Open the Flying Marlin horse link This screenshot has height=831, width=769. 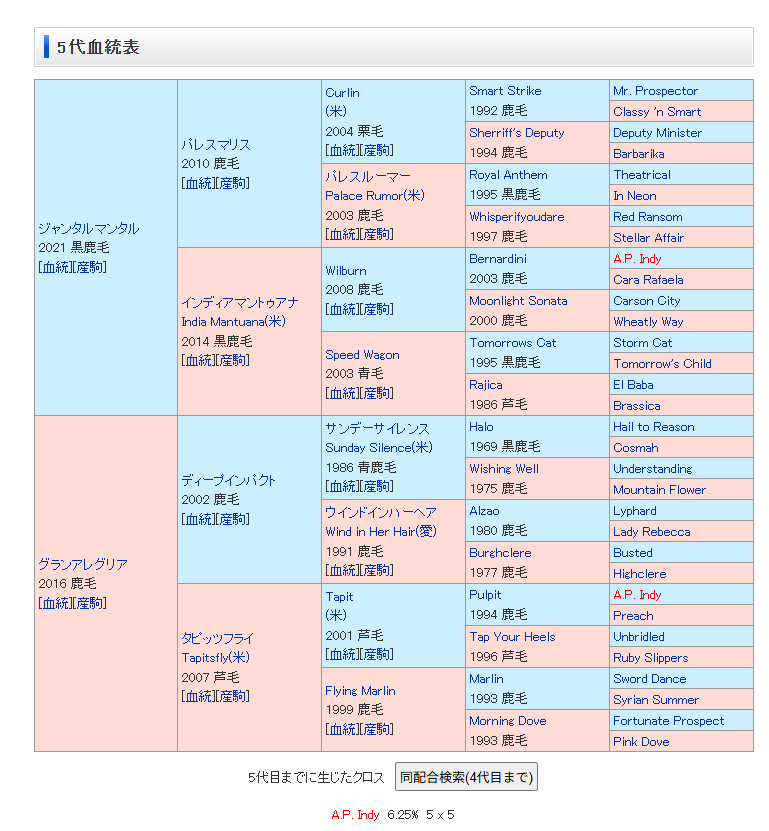click(x=360, y=691)
